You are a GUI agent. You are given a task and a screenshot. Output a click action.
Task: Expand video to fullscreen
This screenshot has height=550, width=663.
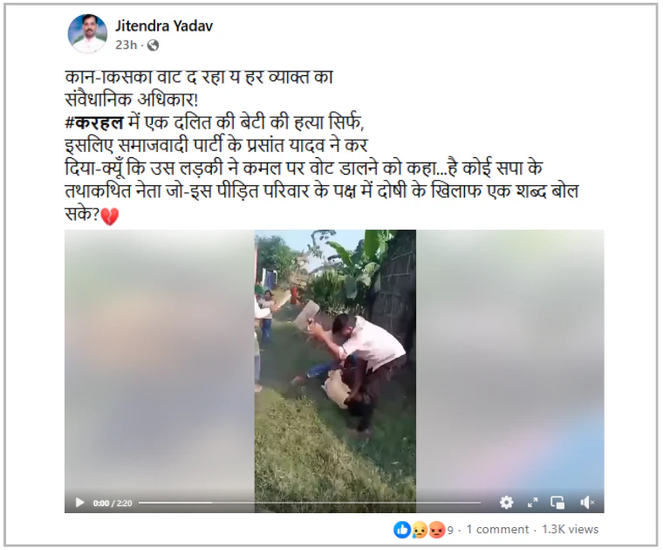tap(533, 503)
